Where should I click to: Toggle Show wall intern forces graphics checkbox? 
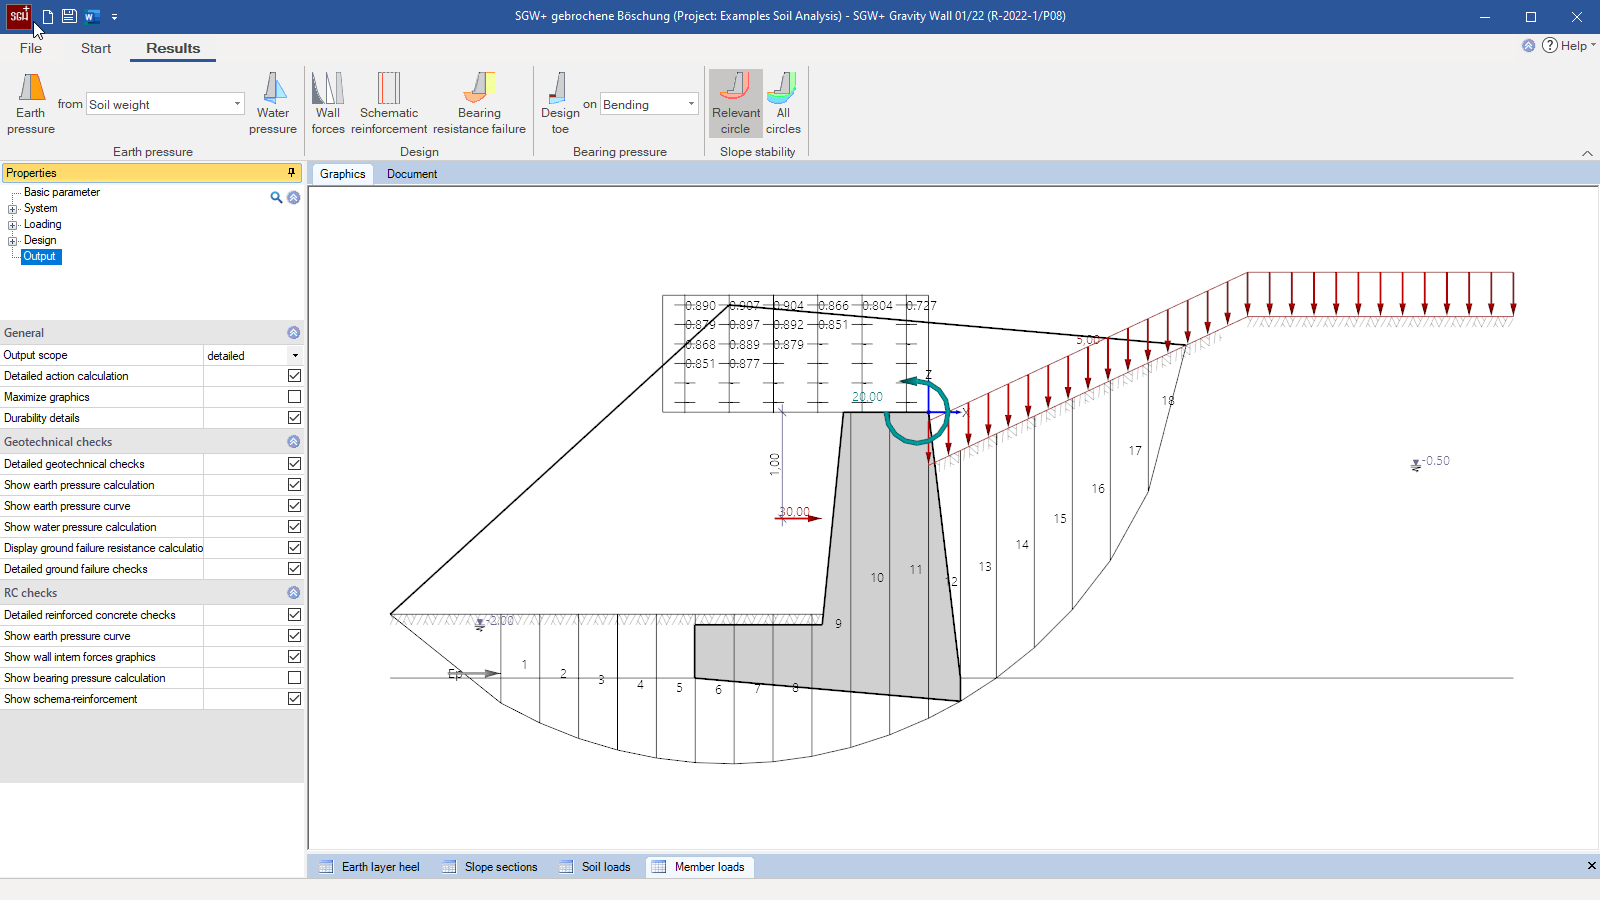[x=294, y=657]
